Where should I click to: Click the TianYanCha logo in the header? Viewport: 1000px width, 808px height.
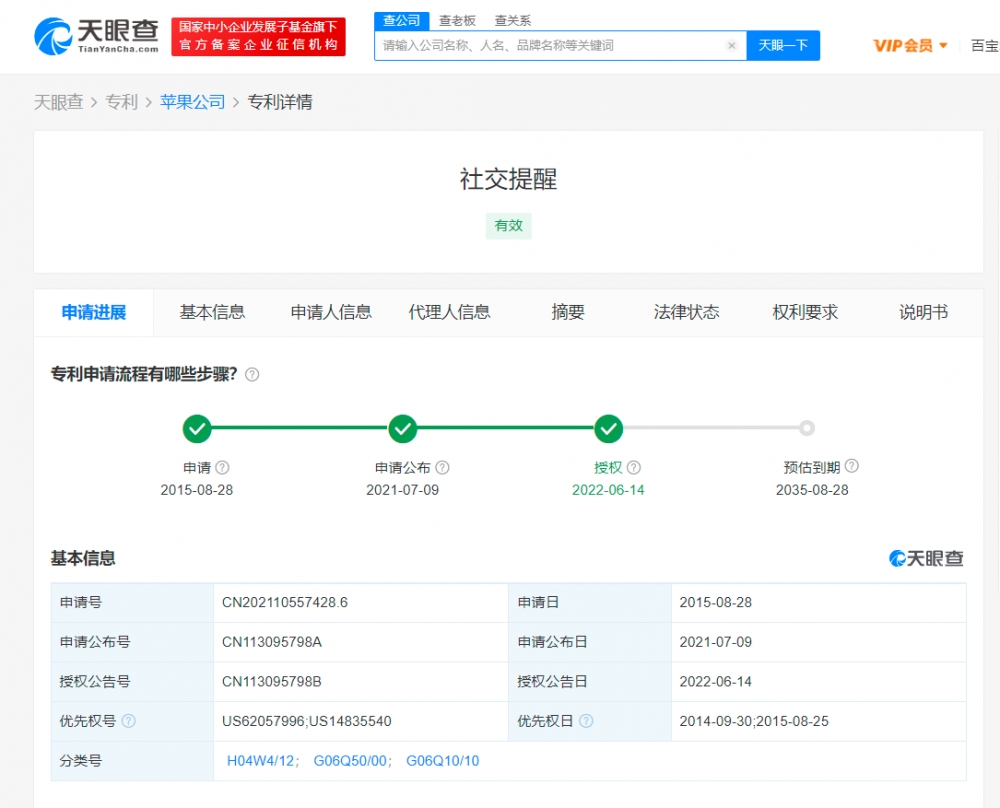point(96,36)
